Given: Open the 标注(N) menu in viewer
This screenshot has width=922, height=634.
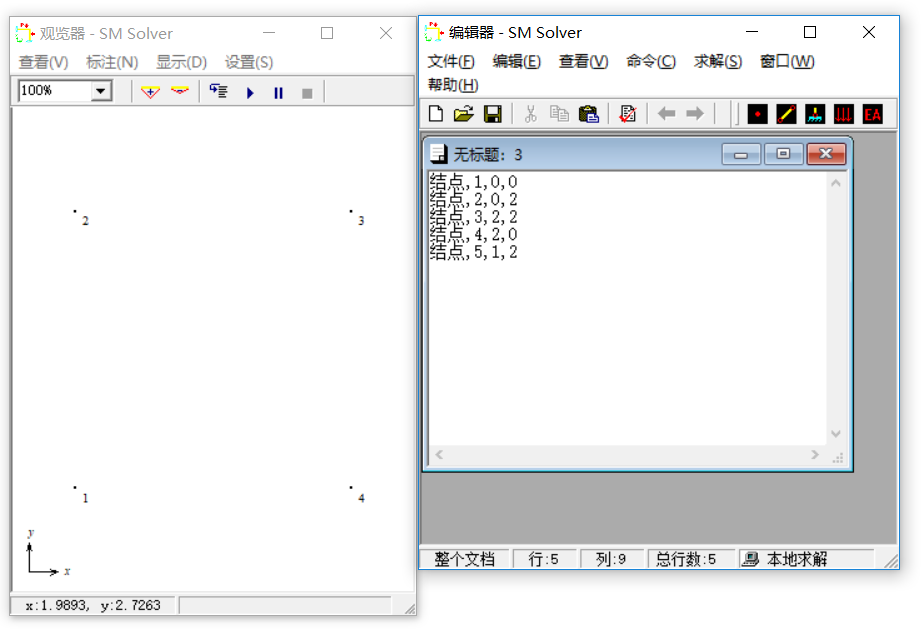Looking at the screenshot, I should (x=112, y=62).
